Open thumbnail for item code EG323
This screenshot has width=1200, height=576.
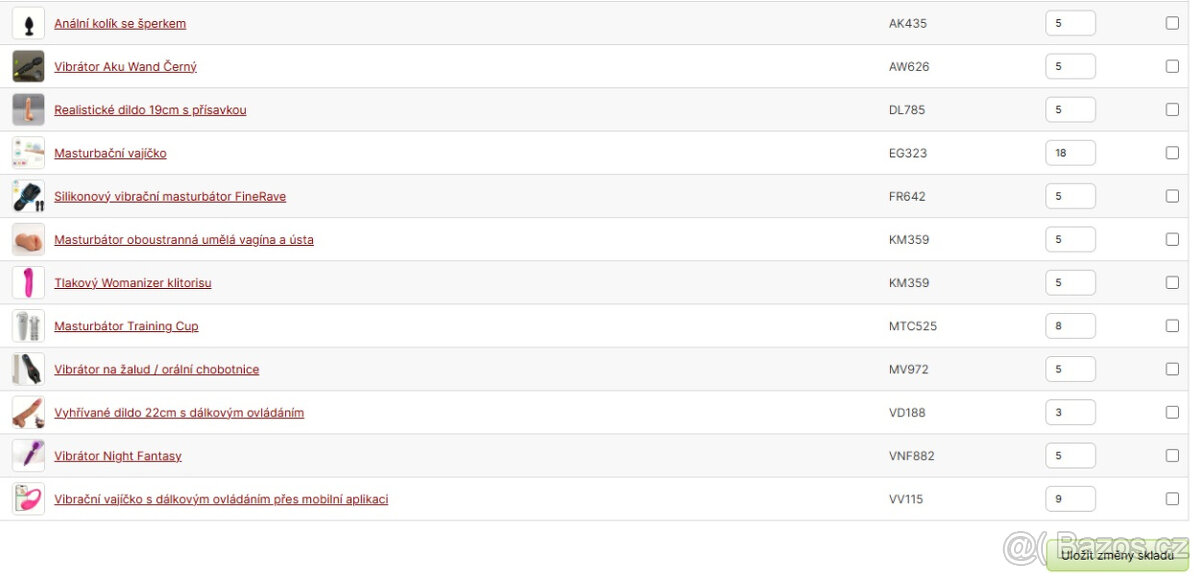click(28, 153)
